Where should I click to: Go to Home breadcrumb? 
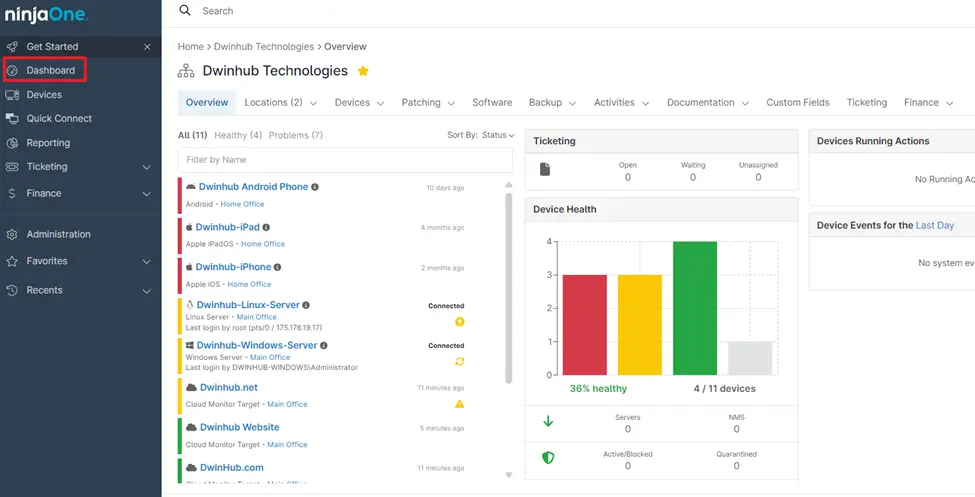[x=190, y=47]
